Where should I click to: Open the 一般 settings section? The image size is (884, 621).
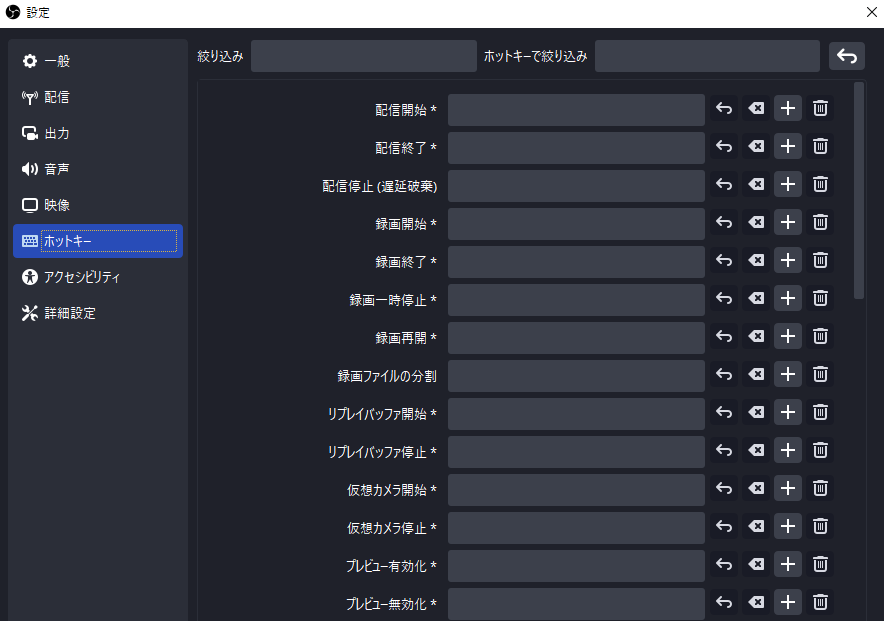tap(57, 62)
